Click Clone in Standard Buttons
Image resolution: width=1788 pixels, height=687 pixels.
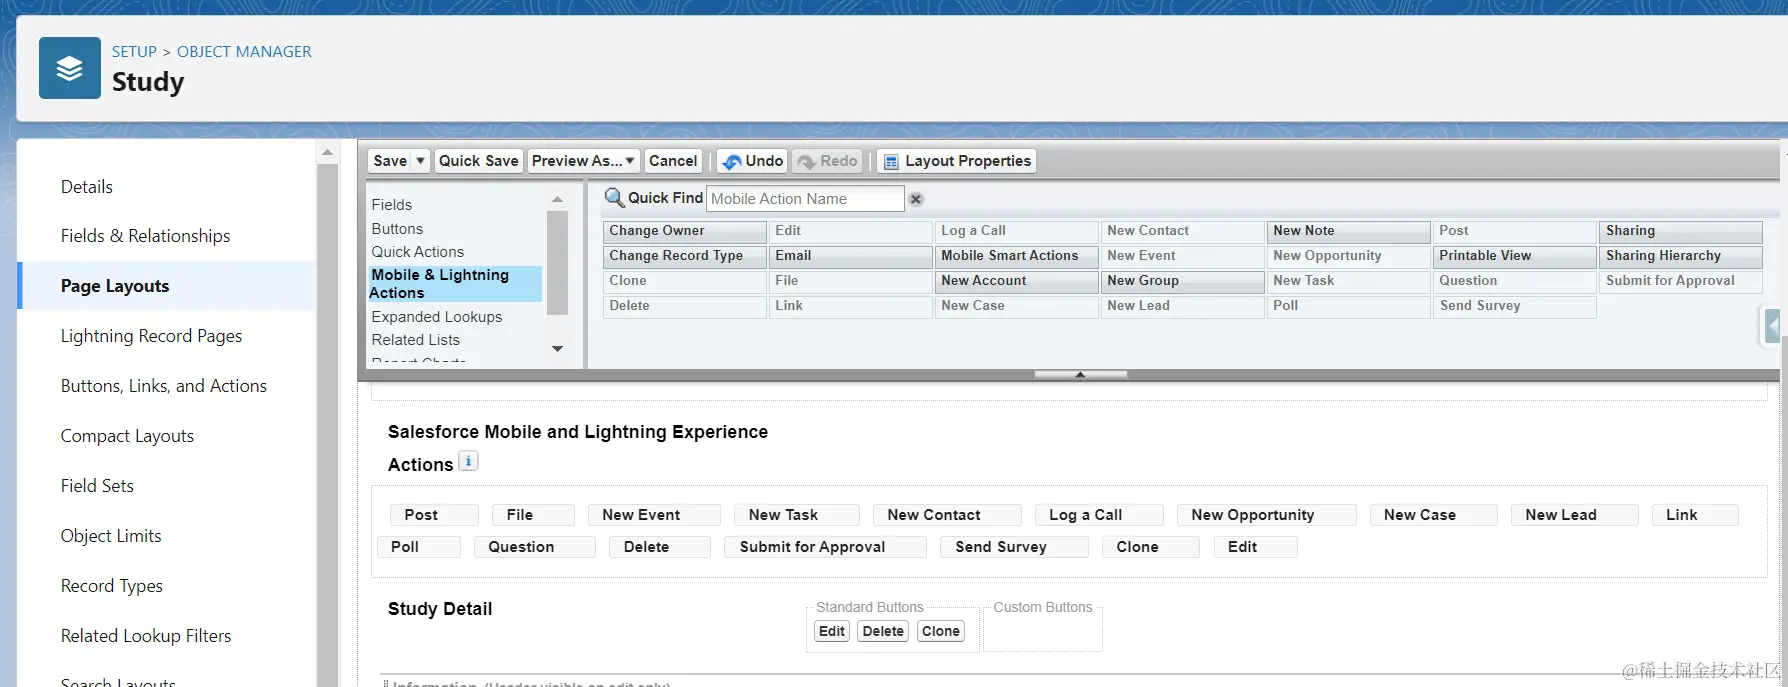[x=941, y=631]
